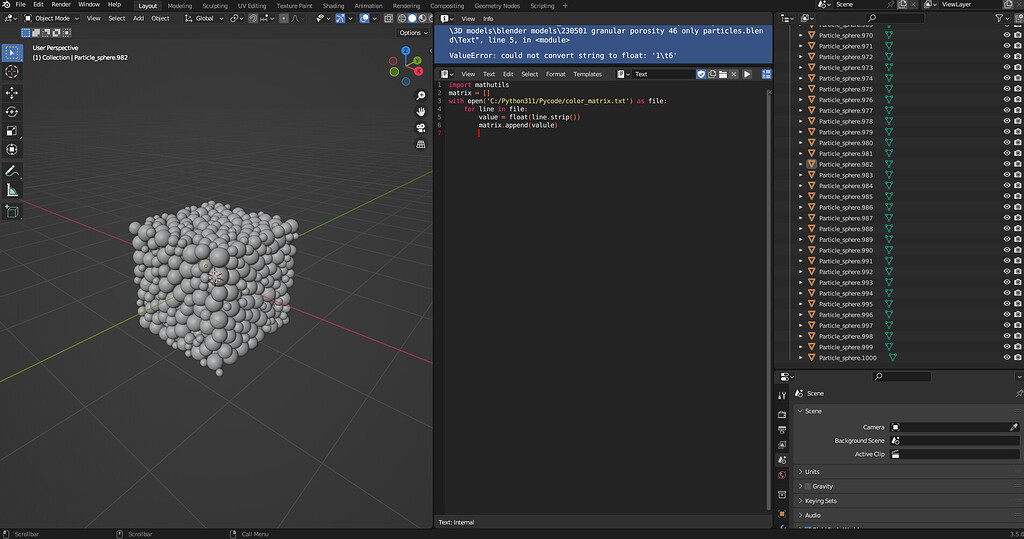Select the Measure tool
The height and width of the screenshot is (539, 1024).
point(12,190)
